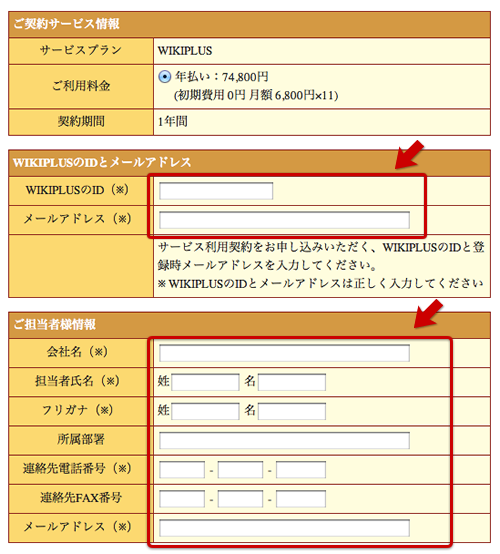This screenshot has width=500, height=554.
Task: Click first box of 連絡先電話番号
Action: 182,470
